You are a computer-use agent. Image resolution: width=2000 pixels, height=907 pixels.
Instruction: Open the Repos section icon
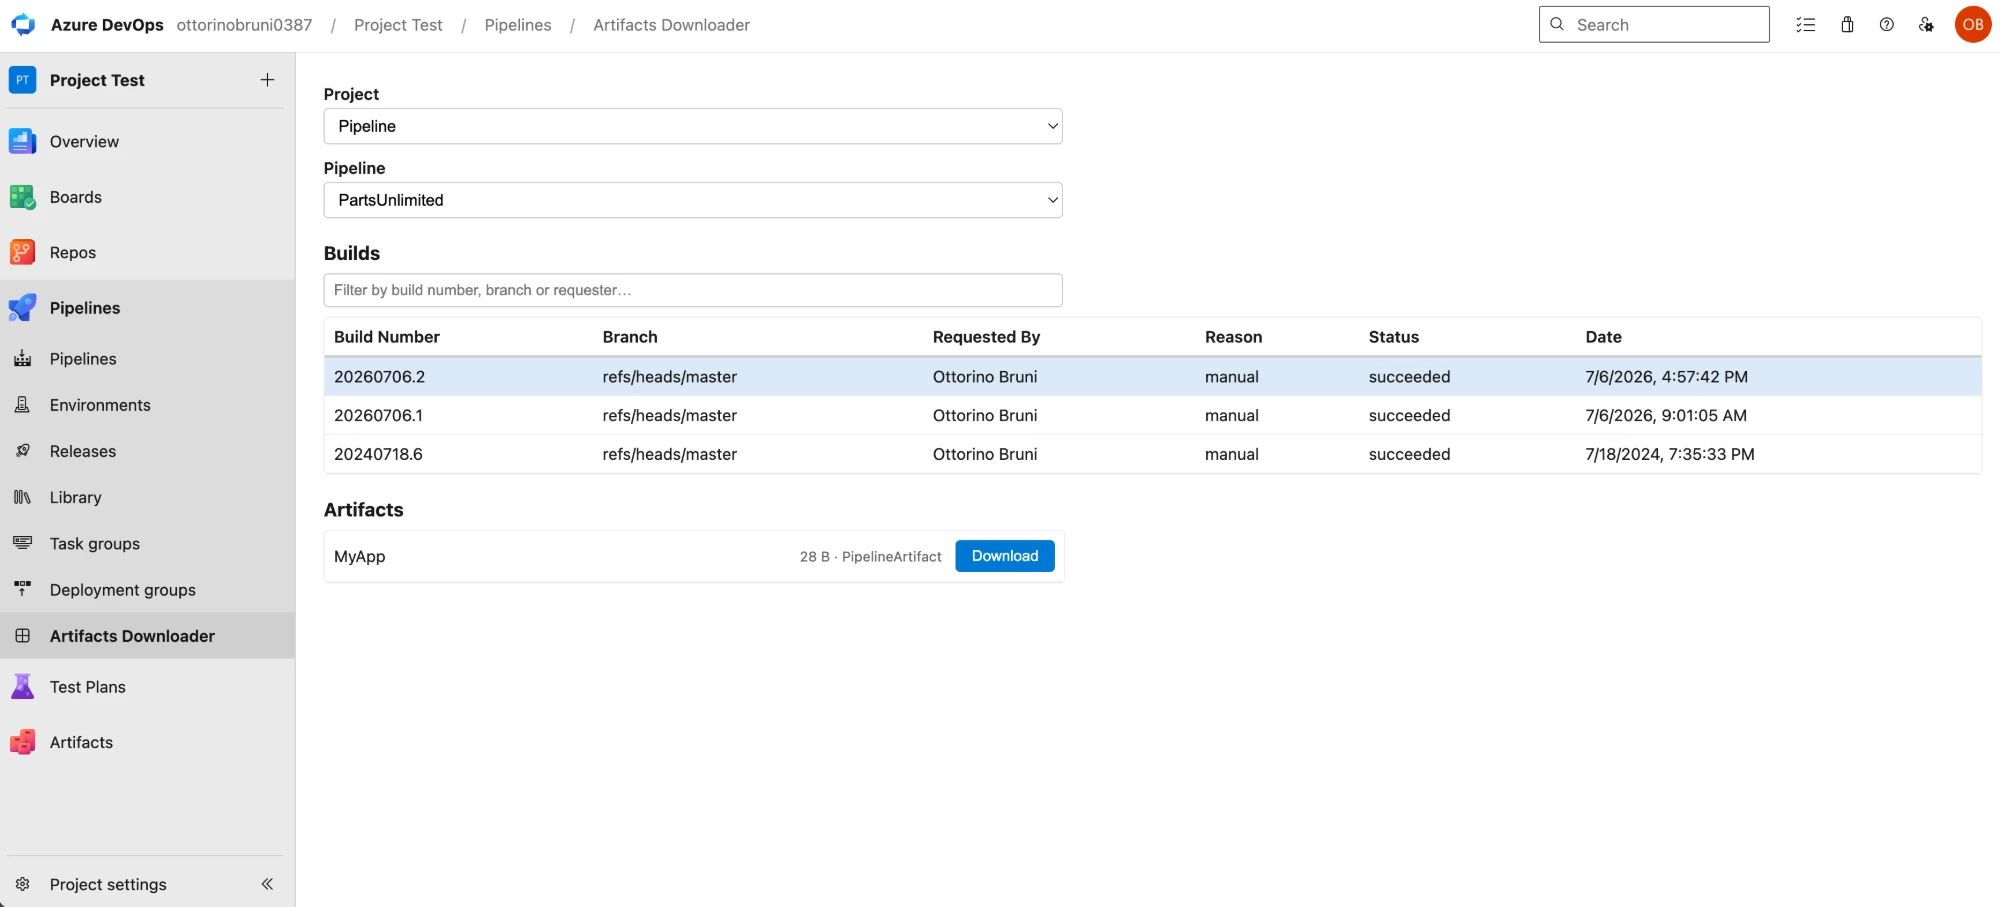[x=23, y=252]
